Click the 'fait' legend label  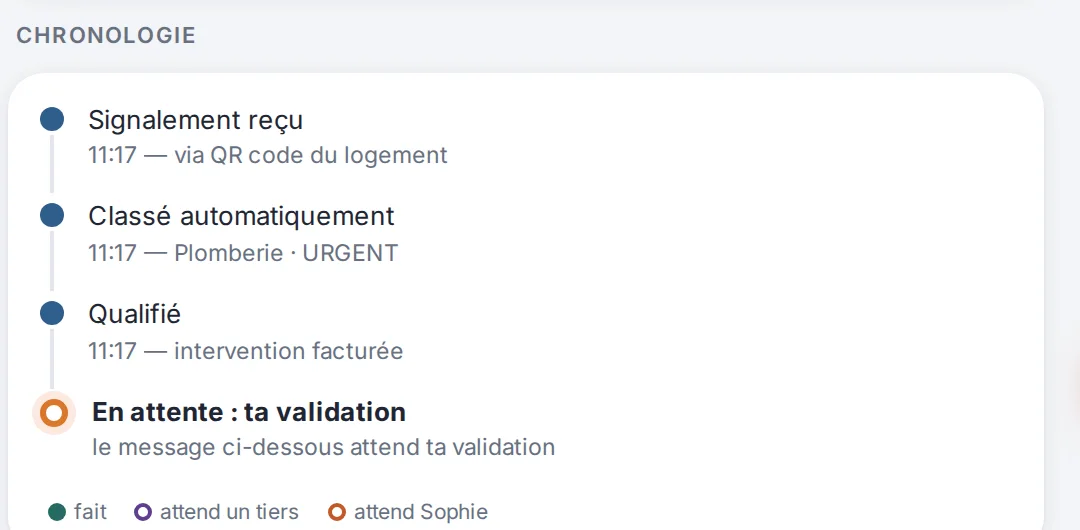point(90,512)
